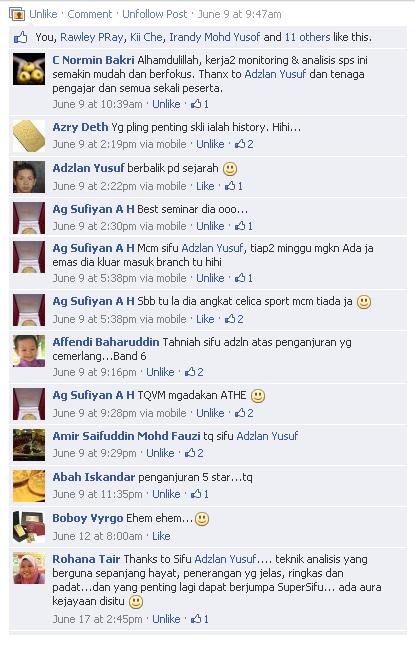Open Irandy Mohd Yusof's profile link
The image size is (418, 649).
(215, 37)
